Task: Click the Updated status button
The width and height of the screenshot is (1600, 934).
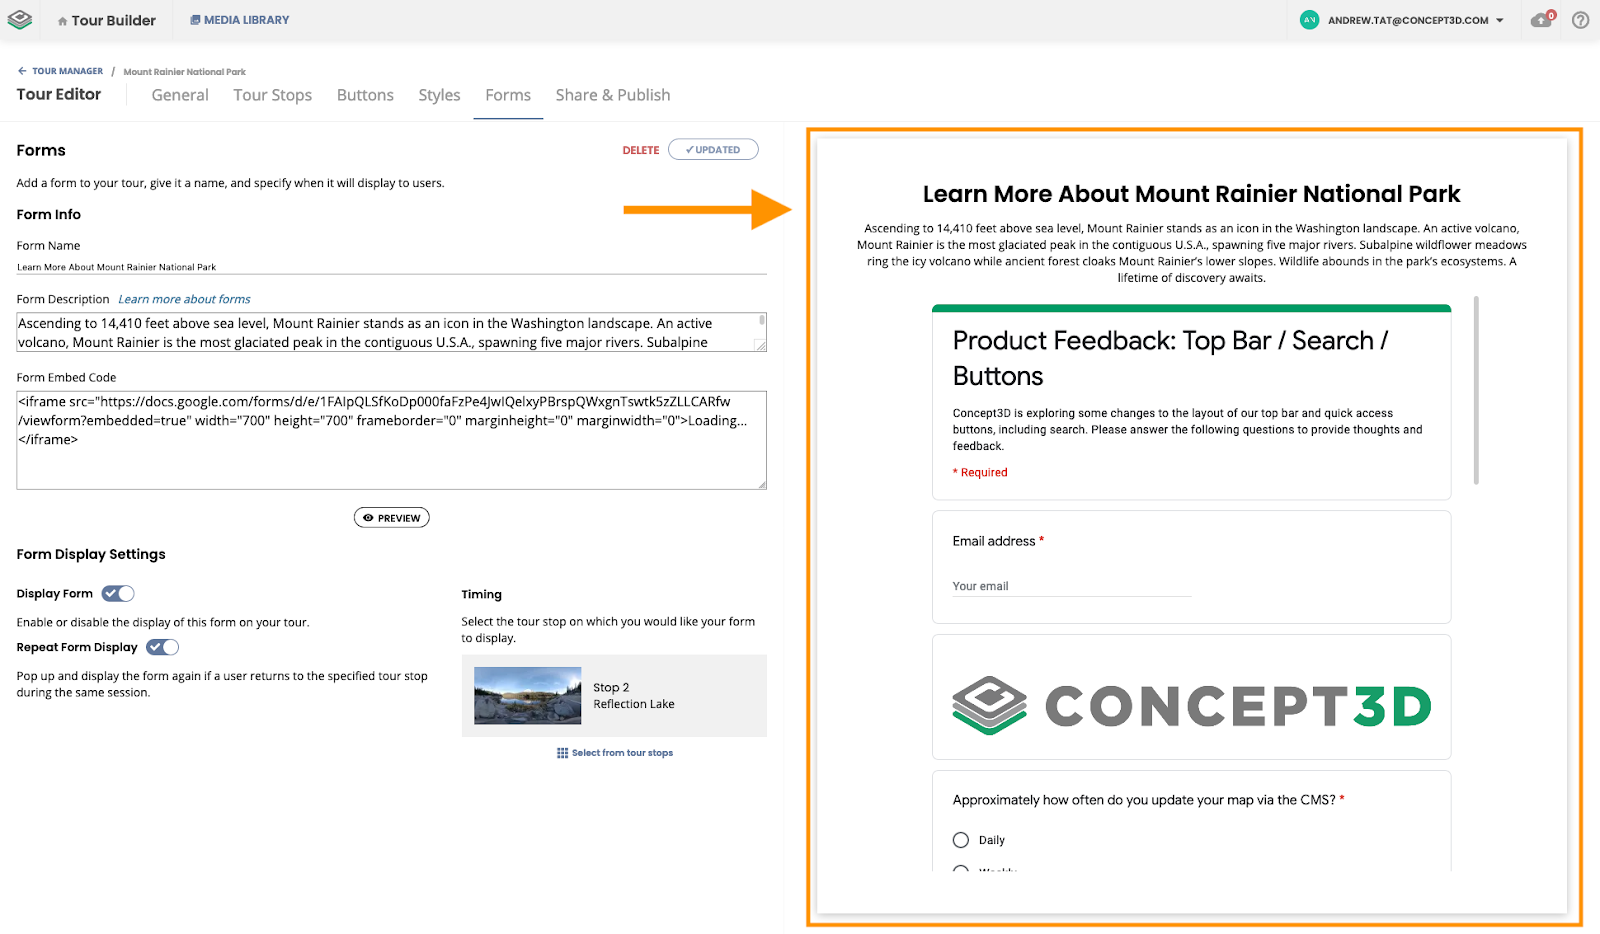Action: point(713,150)
